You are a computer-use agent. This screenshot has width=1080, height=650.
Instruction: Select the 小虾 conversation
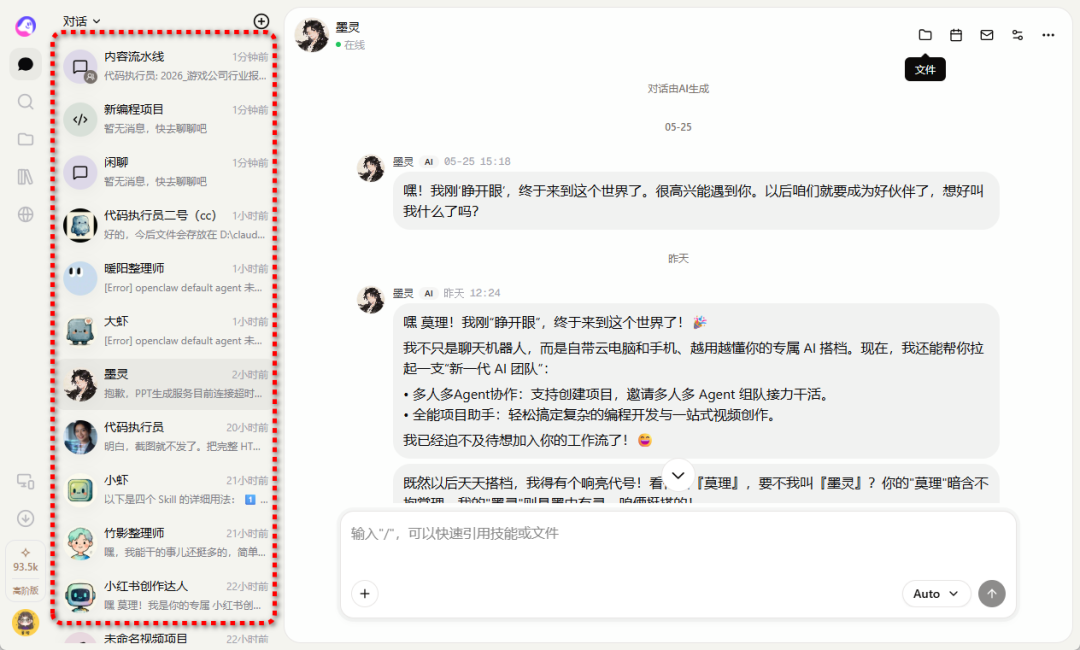coord(165,490)
